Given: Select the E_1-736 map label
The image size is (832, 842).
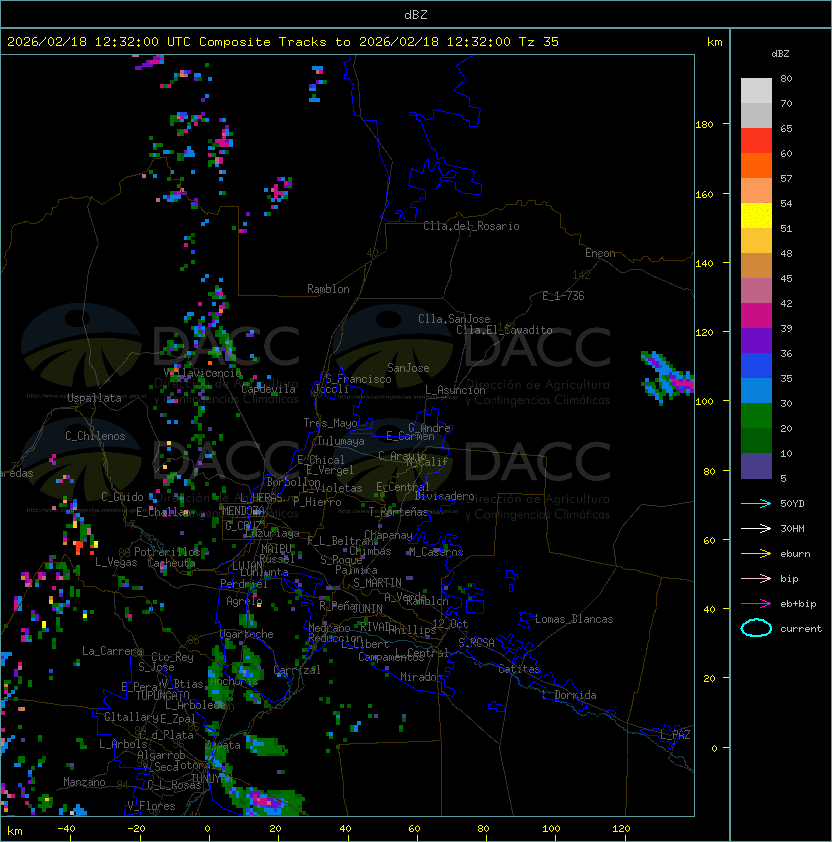Looking at the screenshot, I should (x=563, y=296).
